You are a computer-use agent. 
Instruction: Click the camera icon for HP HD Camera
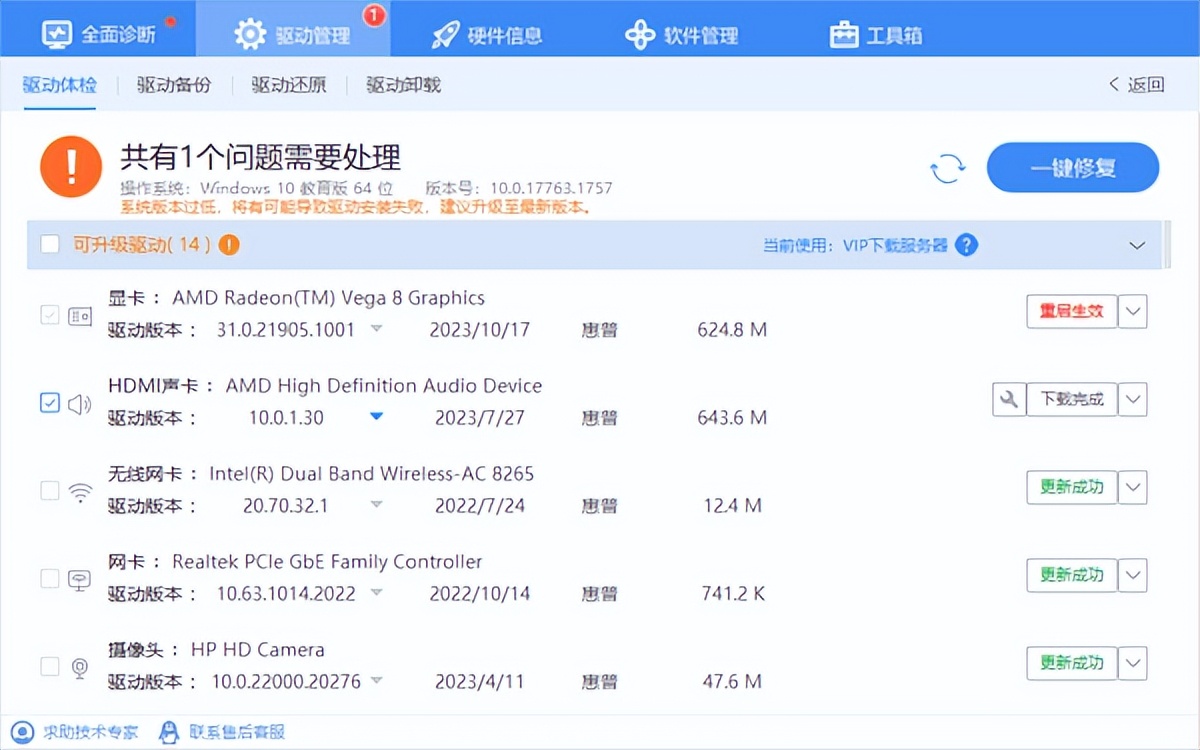tap(81, 666)
